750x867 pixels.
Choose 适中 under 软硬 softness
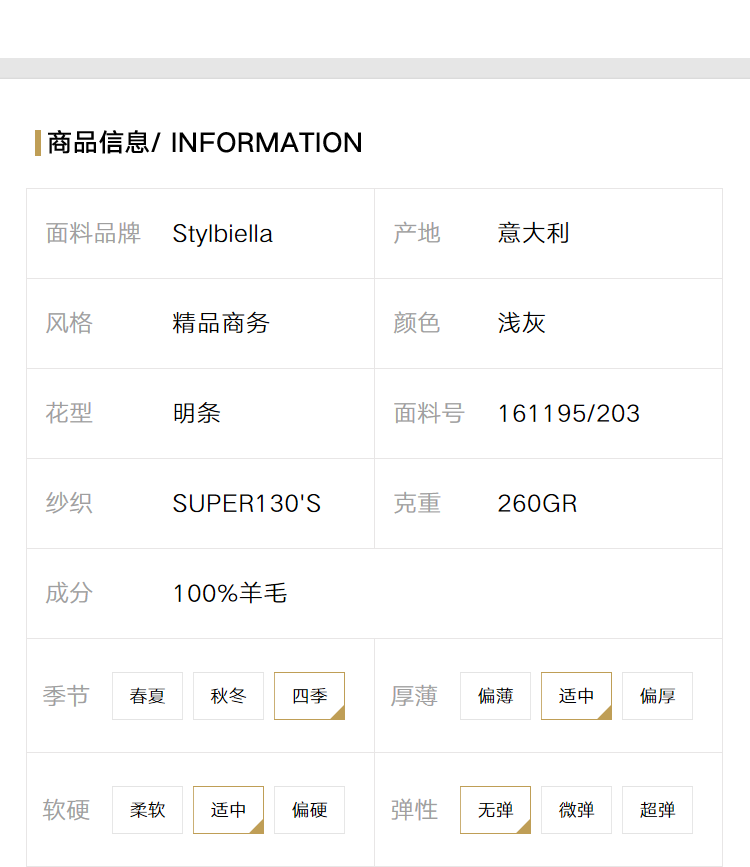point(228,809)
